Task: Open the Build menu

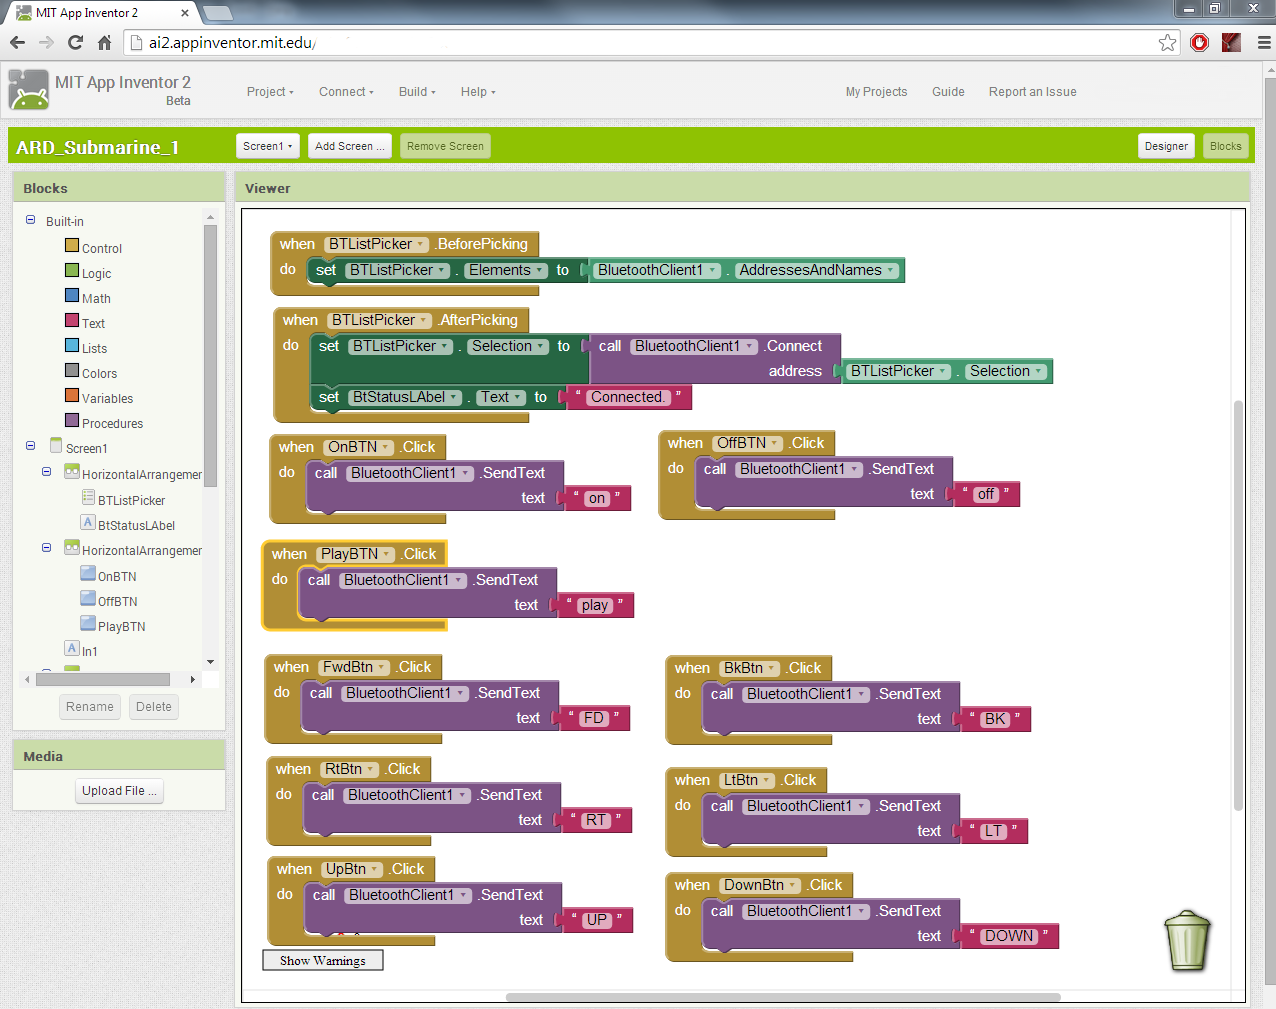Action: (x=417, y=92)
